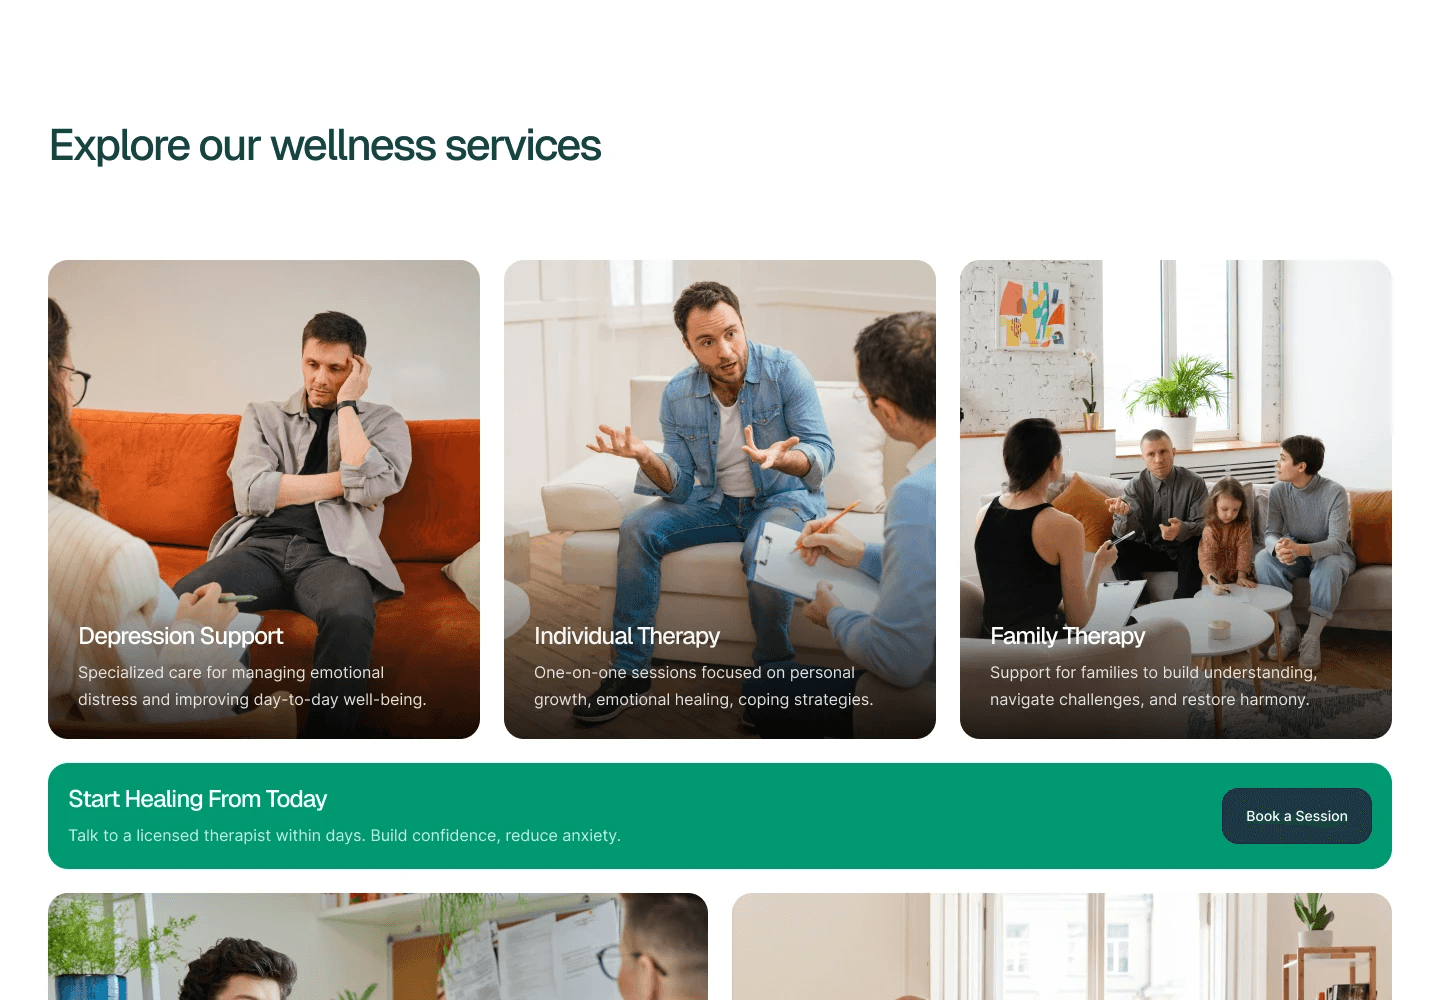Select the Family Therapy title text
Screen dimensions: 1440x1000
tap(1068, 636)
